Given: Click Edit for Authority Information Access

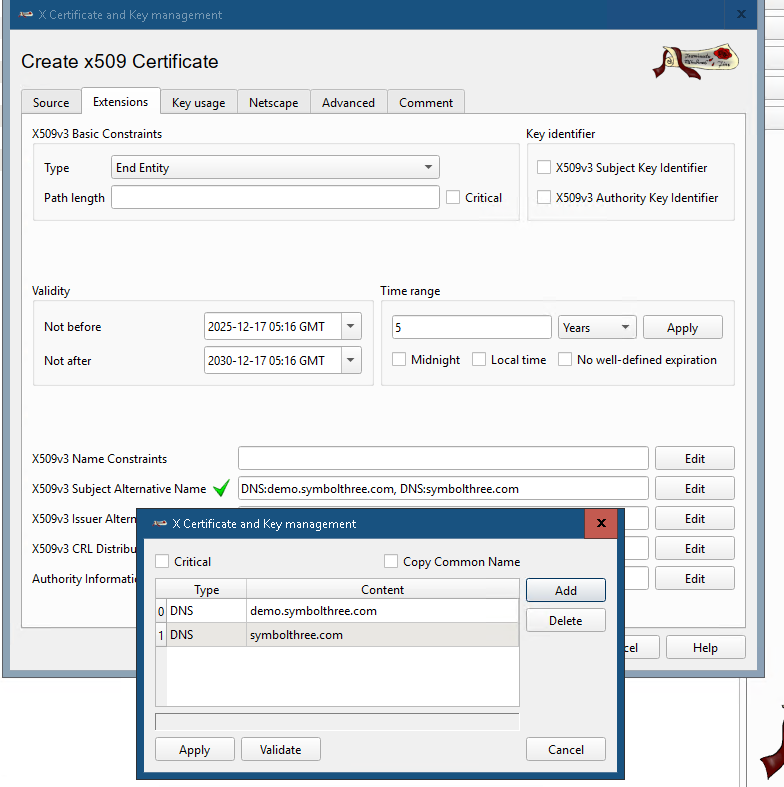Looking at the screenshot, I should click(x=695, y=579).
